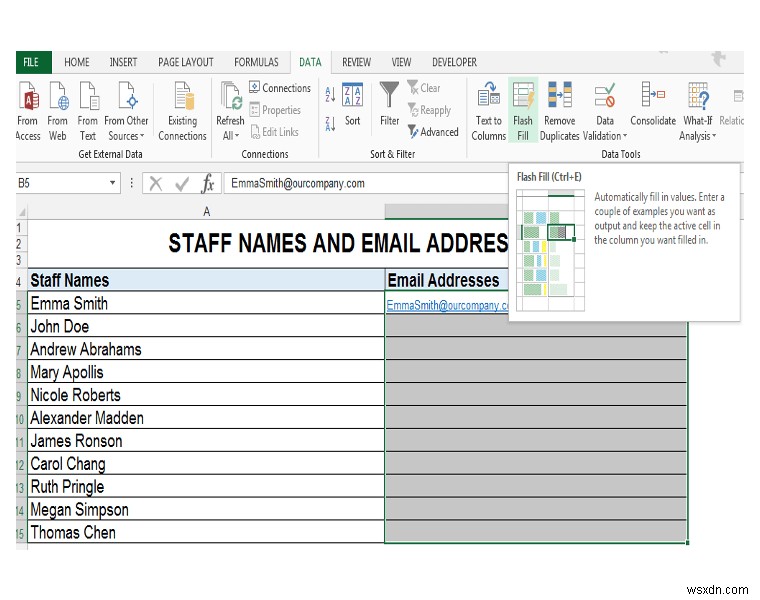760x600 pixels.
Task: Expand the Data Validation dropdown
Action: tap(625, 137)
